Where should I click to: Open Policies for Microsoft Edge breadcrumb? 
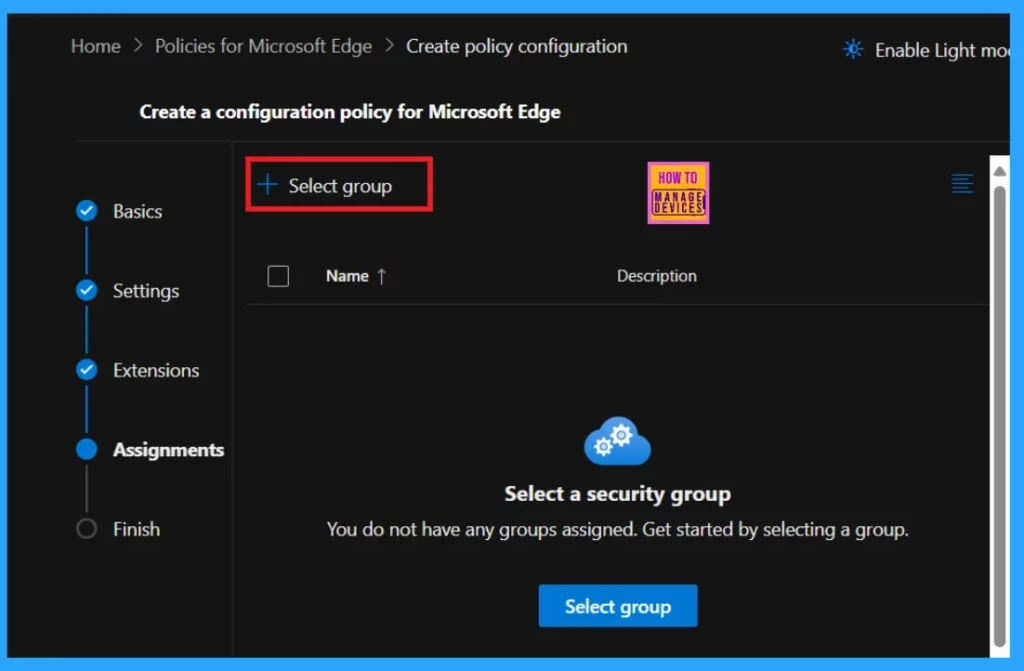pos(263,46)
